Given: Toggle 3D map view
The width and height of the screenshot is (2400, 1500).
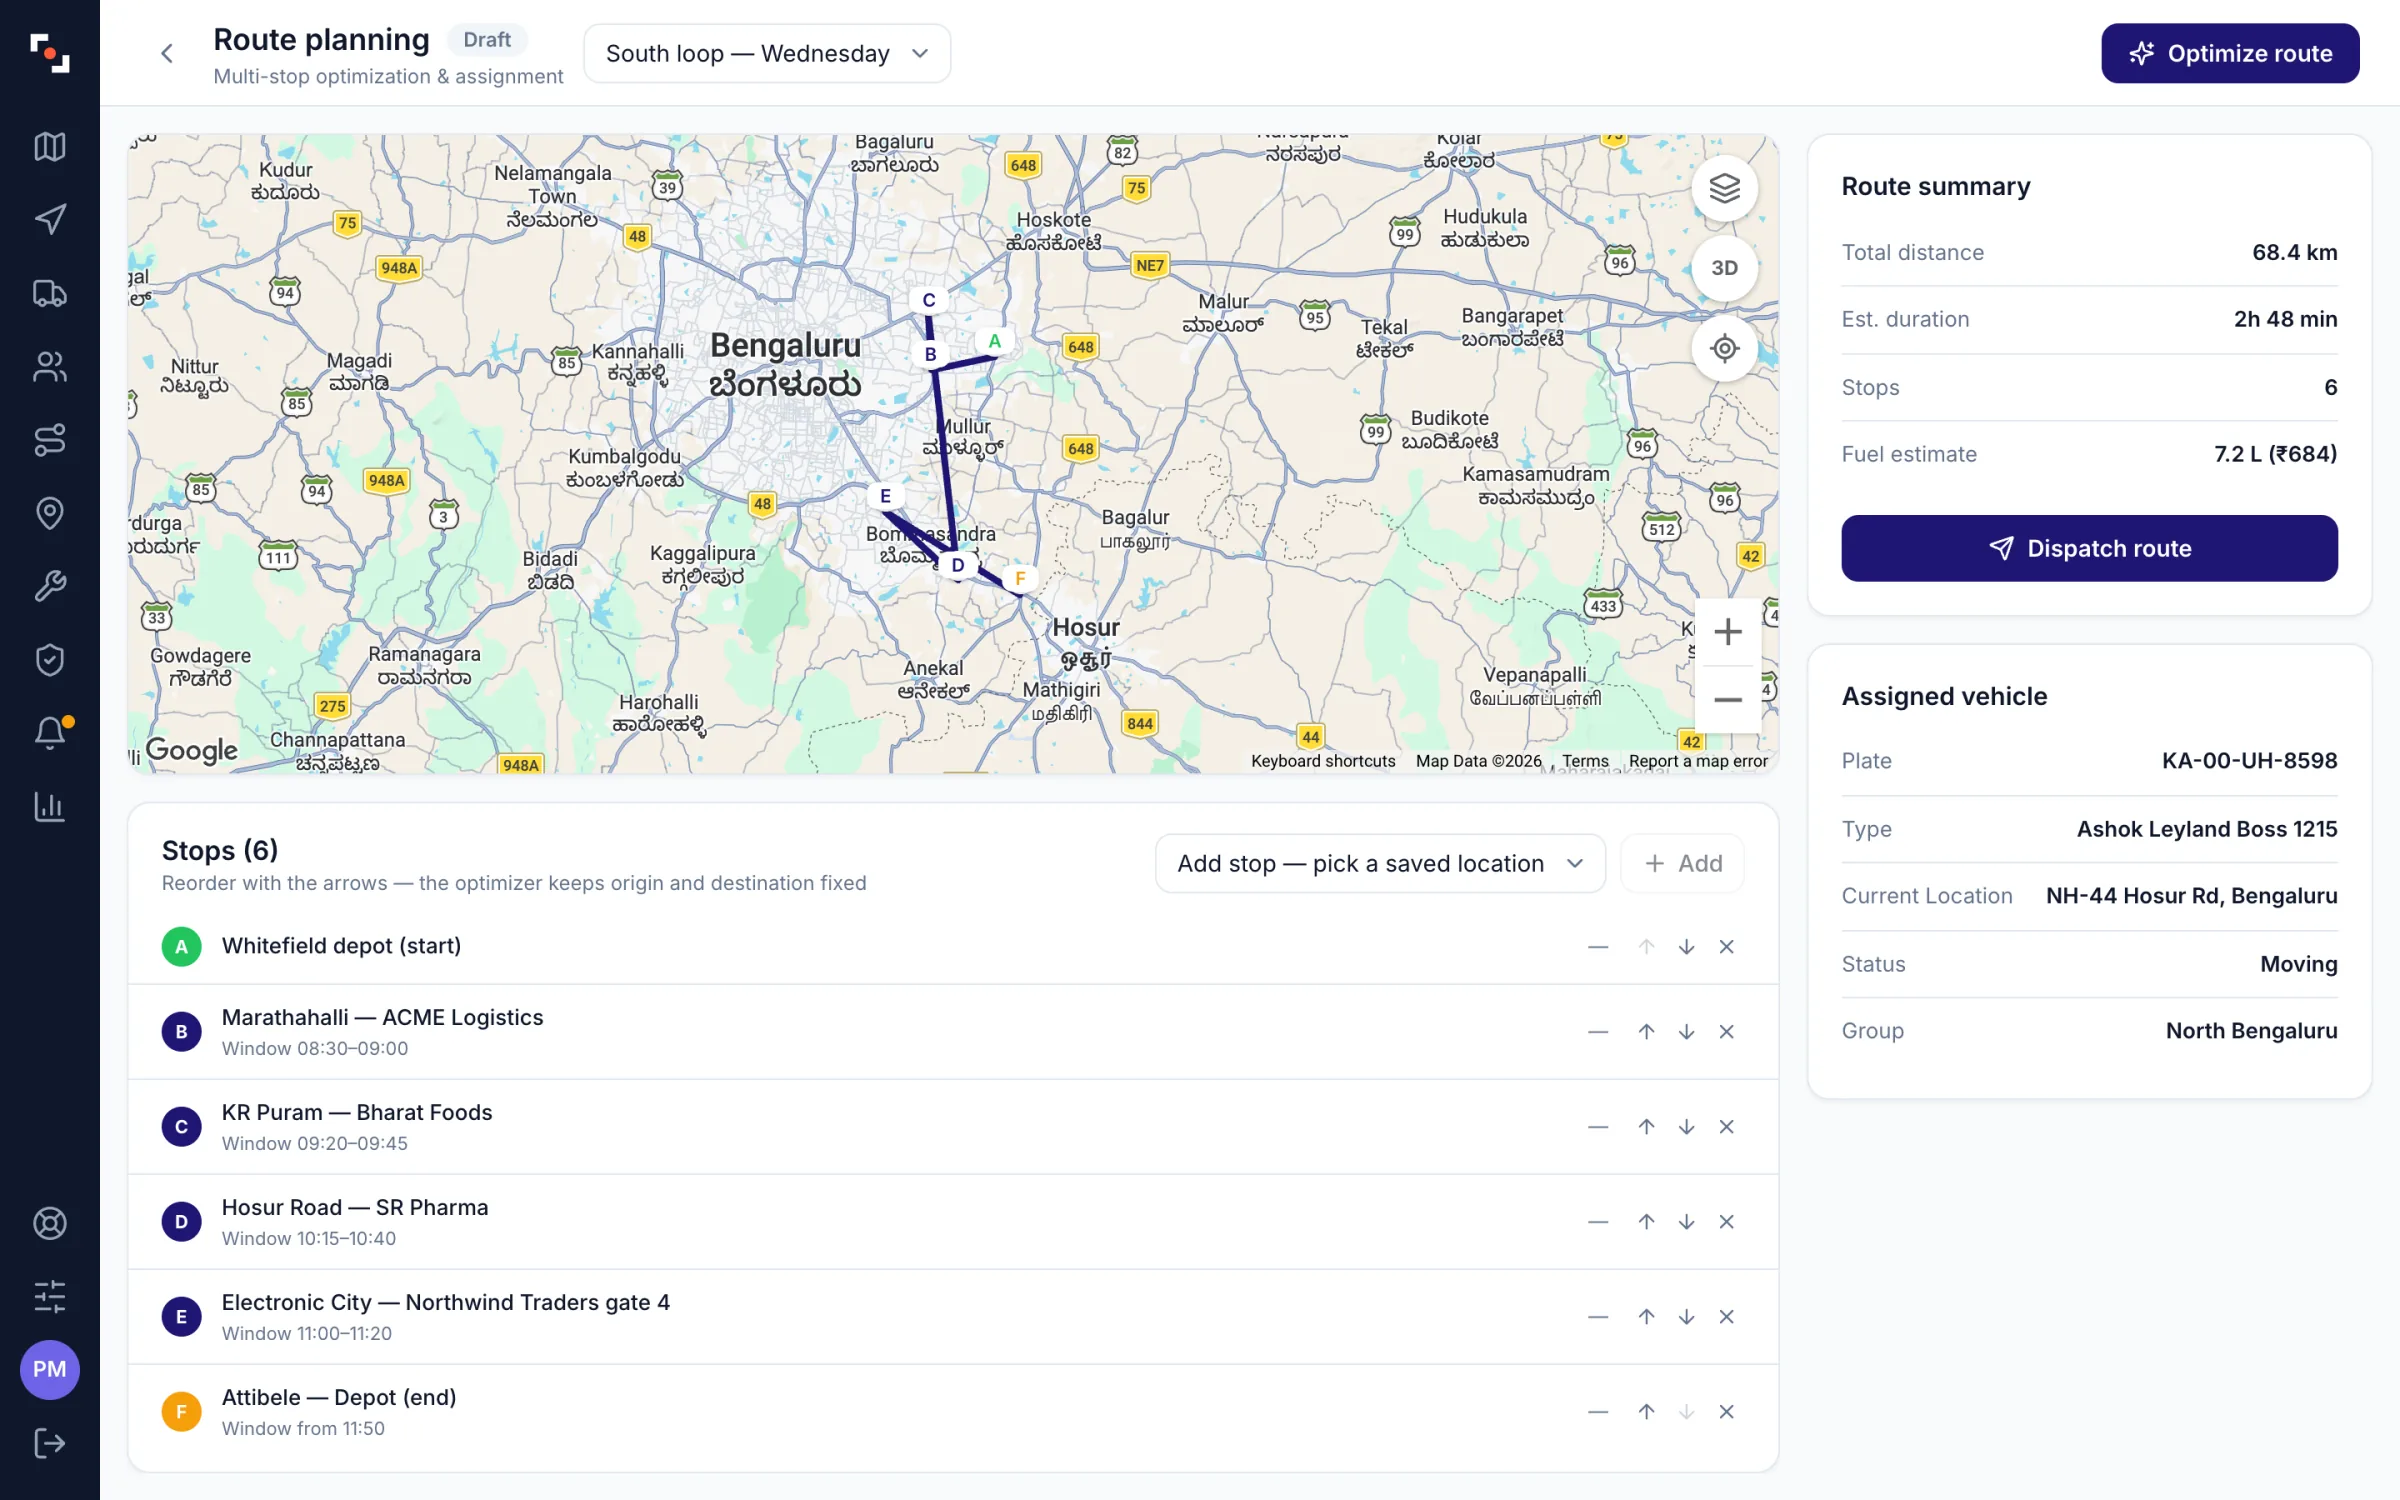Looking at the screenshot, I should [1724, 268].
